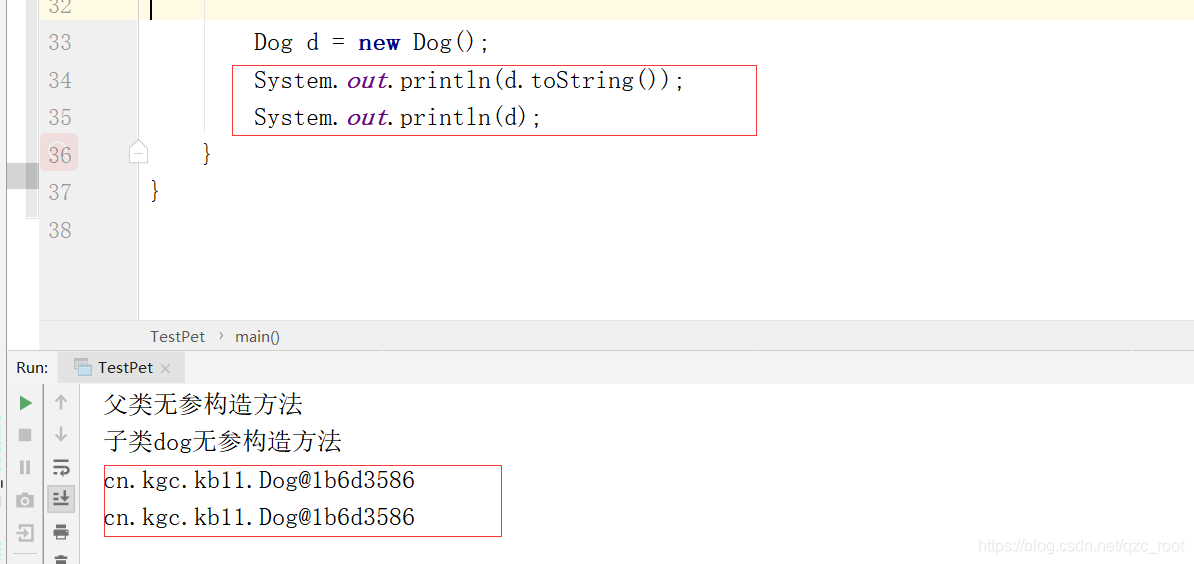1194x564 pixels.
Task: Click console line 父类无参构造方法
Action: [203, 404]
